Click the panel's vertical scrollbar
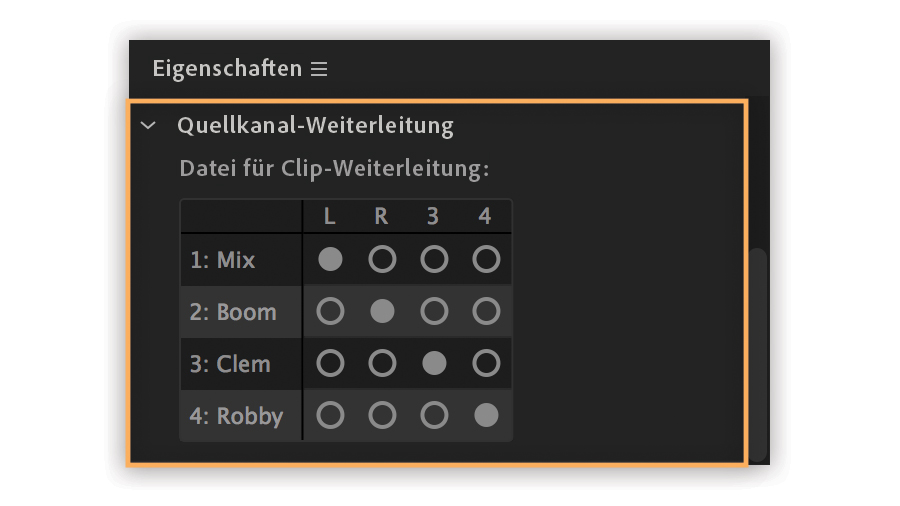 pyautogui.click(x=759, y=350)
